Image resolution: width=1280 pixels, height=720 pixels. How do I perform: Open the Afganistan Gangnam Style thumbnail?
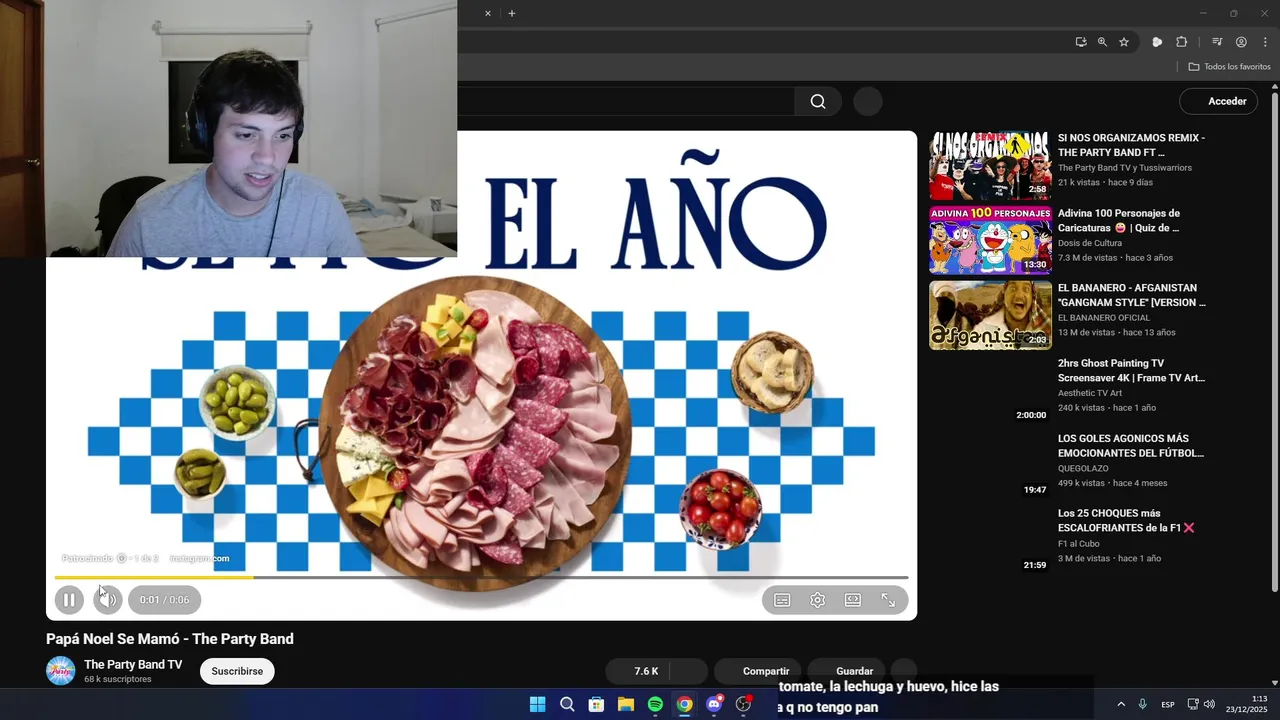coord(990,315)
